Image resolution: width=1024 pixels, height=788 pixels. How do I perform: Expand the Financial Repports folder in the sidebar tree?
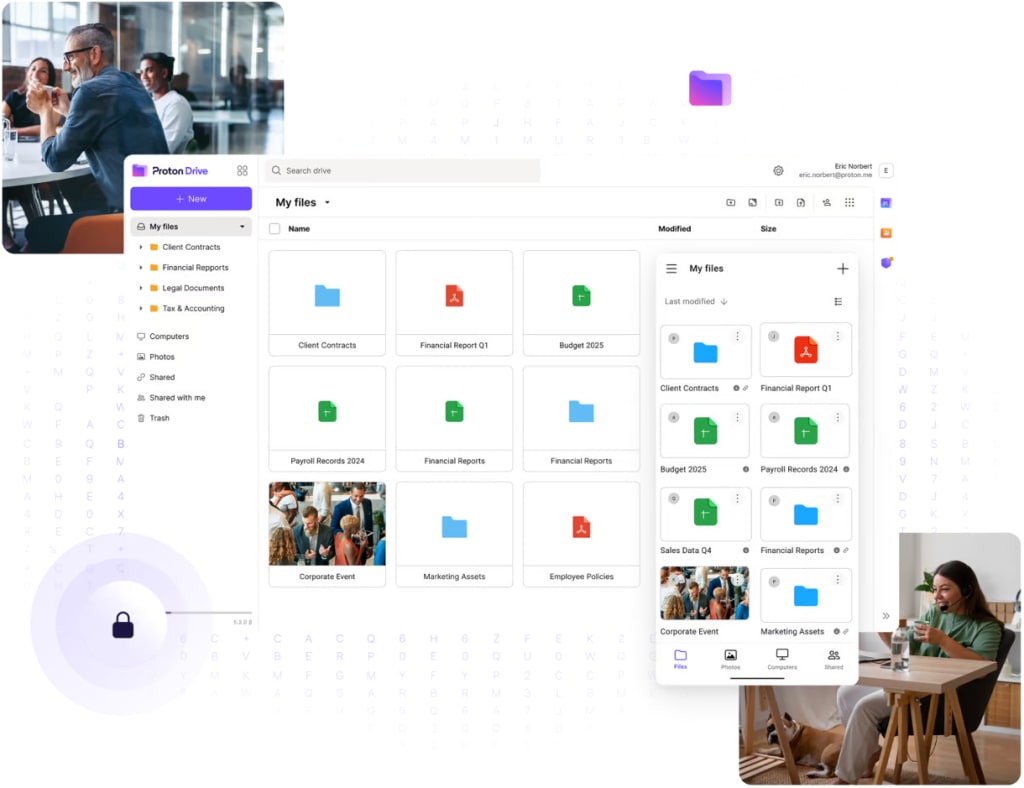tap(141, 268)
